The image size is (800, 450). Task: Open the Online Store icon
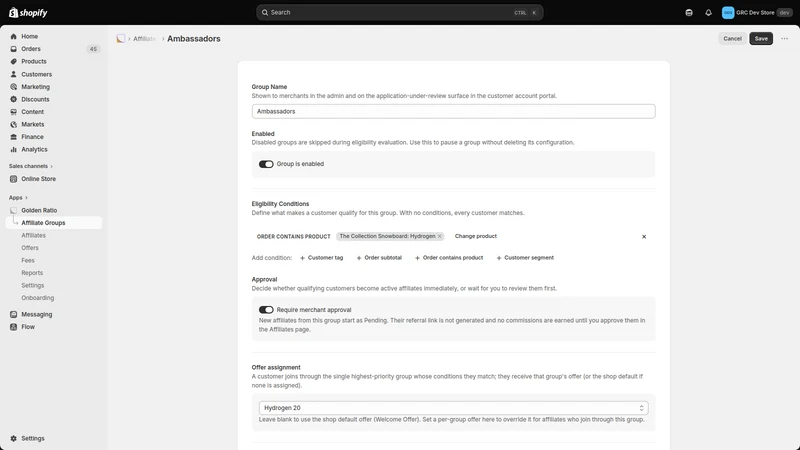coord(13,179)
